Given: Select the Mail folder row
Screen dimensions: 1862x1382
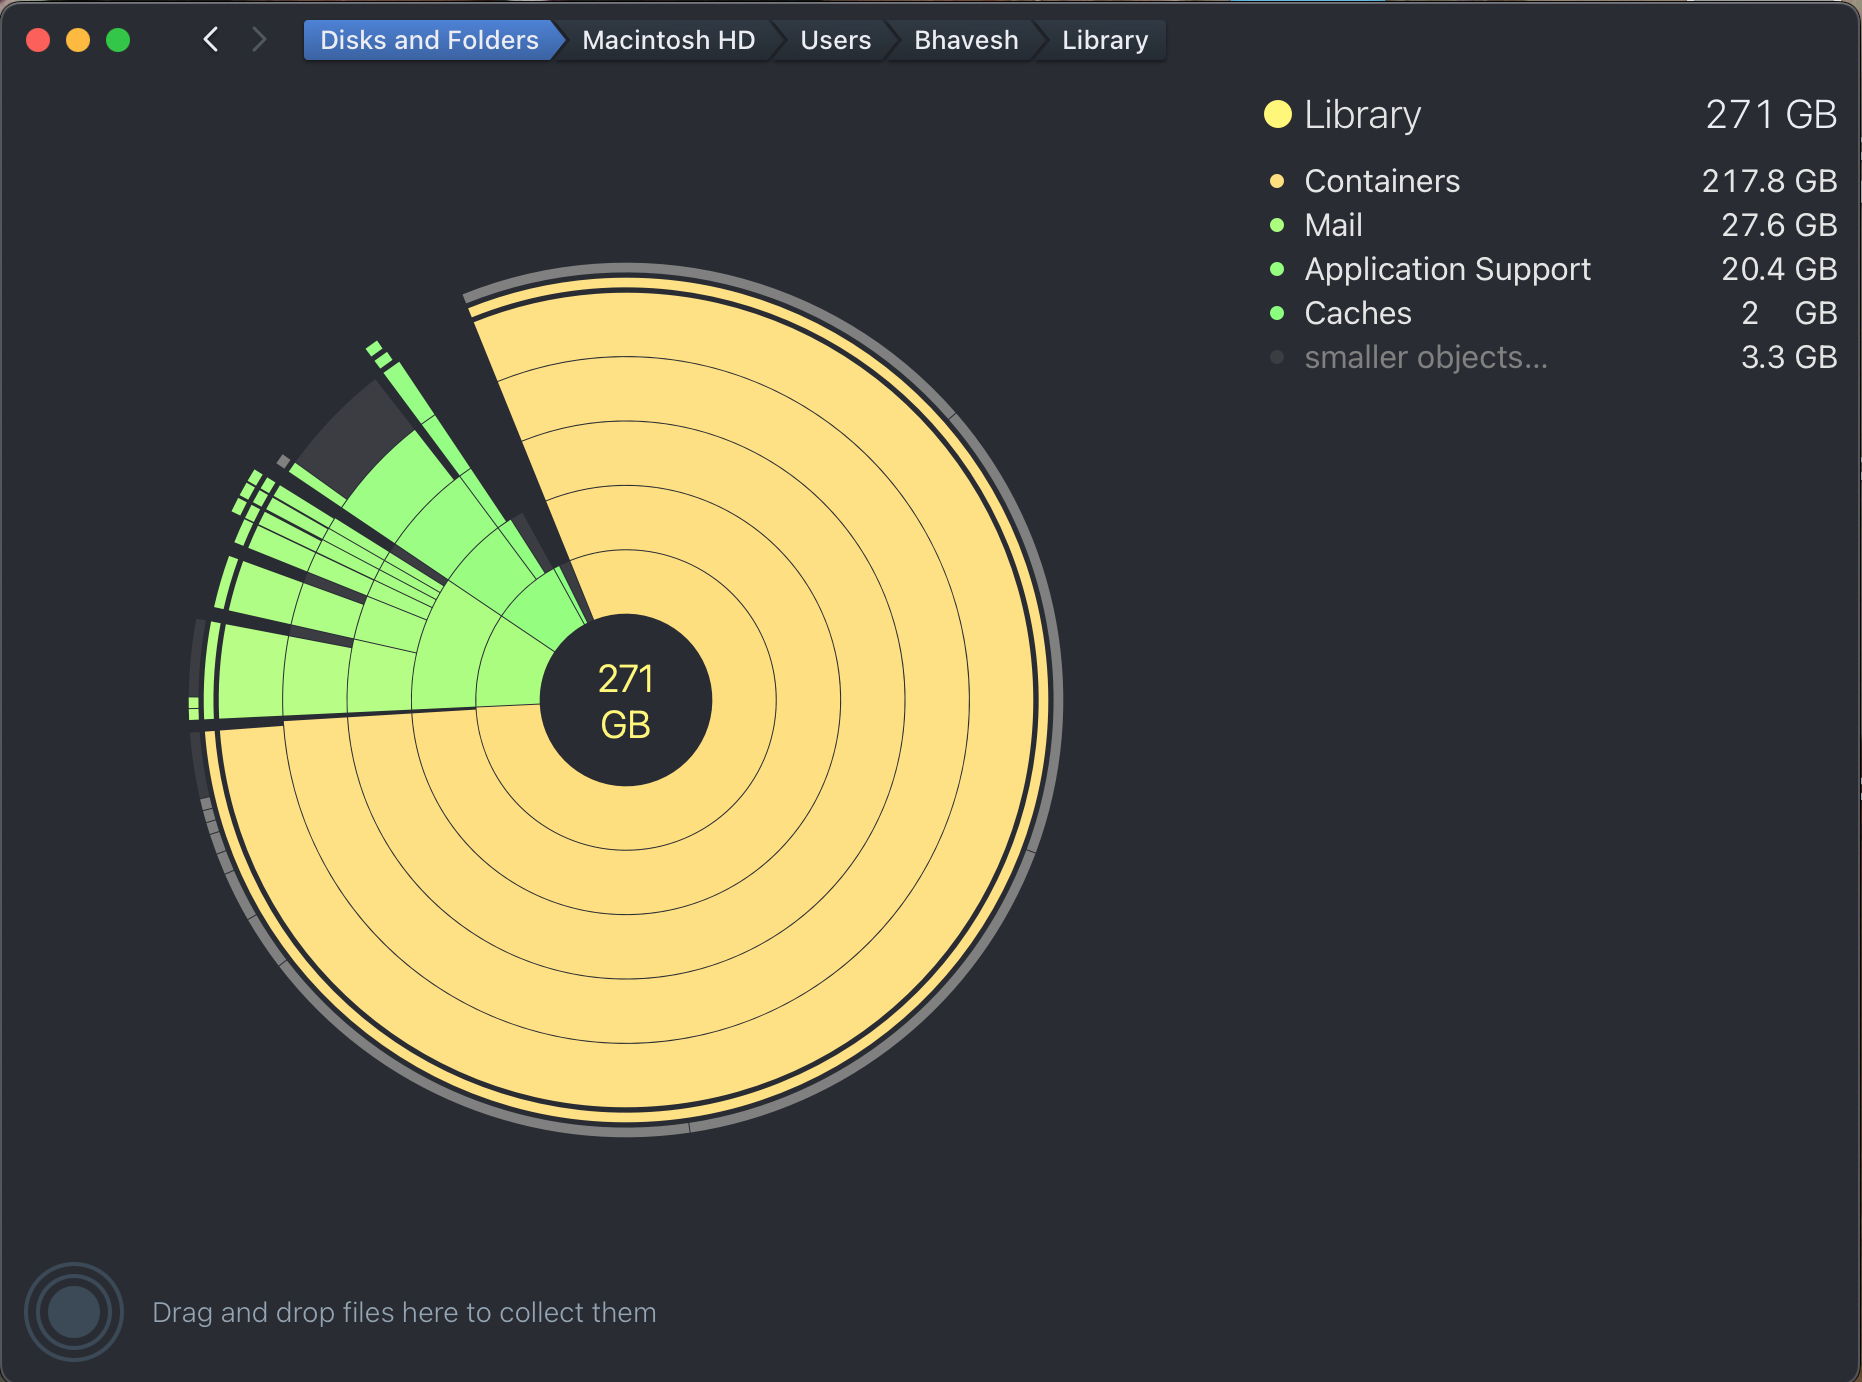Looking at the screenshot, I should coord(1551,225).
